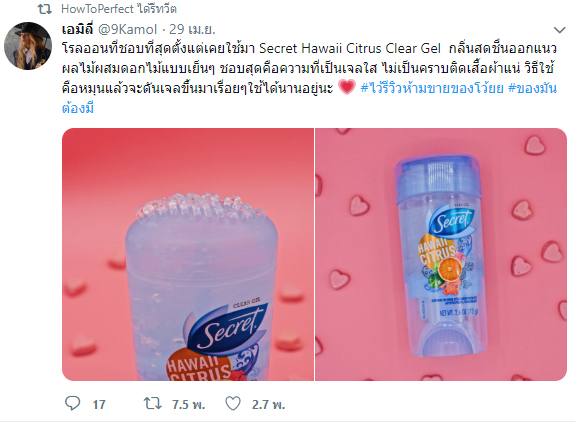
Task: Click the retweeted indicator icon at top
Action: [45, 9]
